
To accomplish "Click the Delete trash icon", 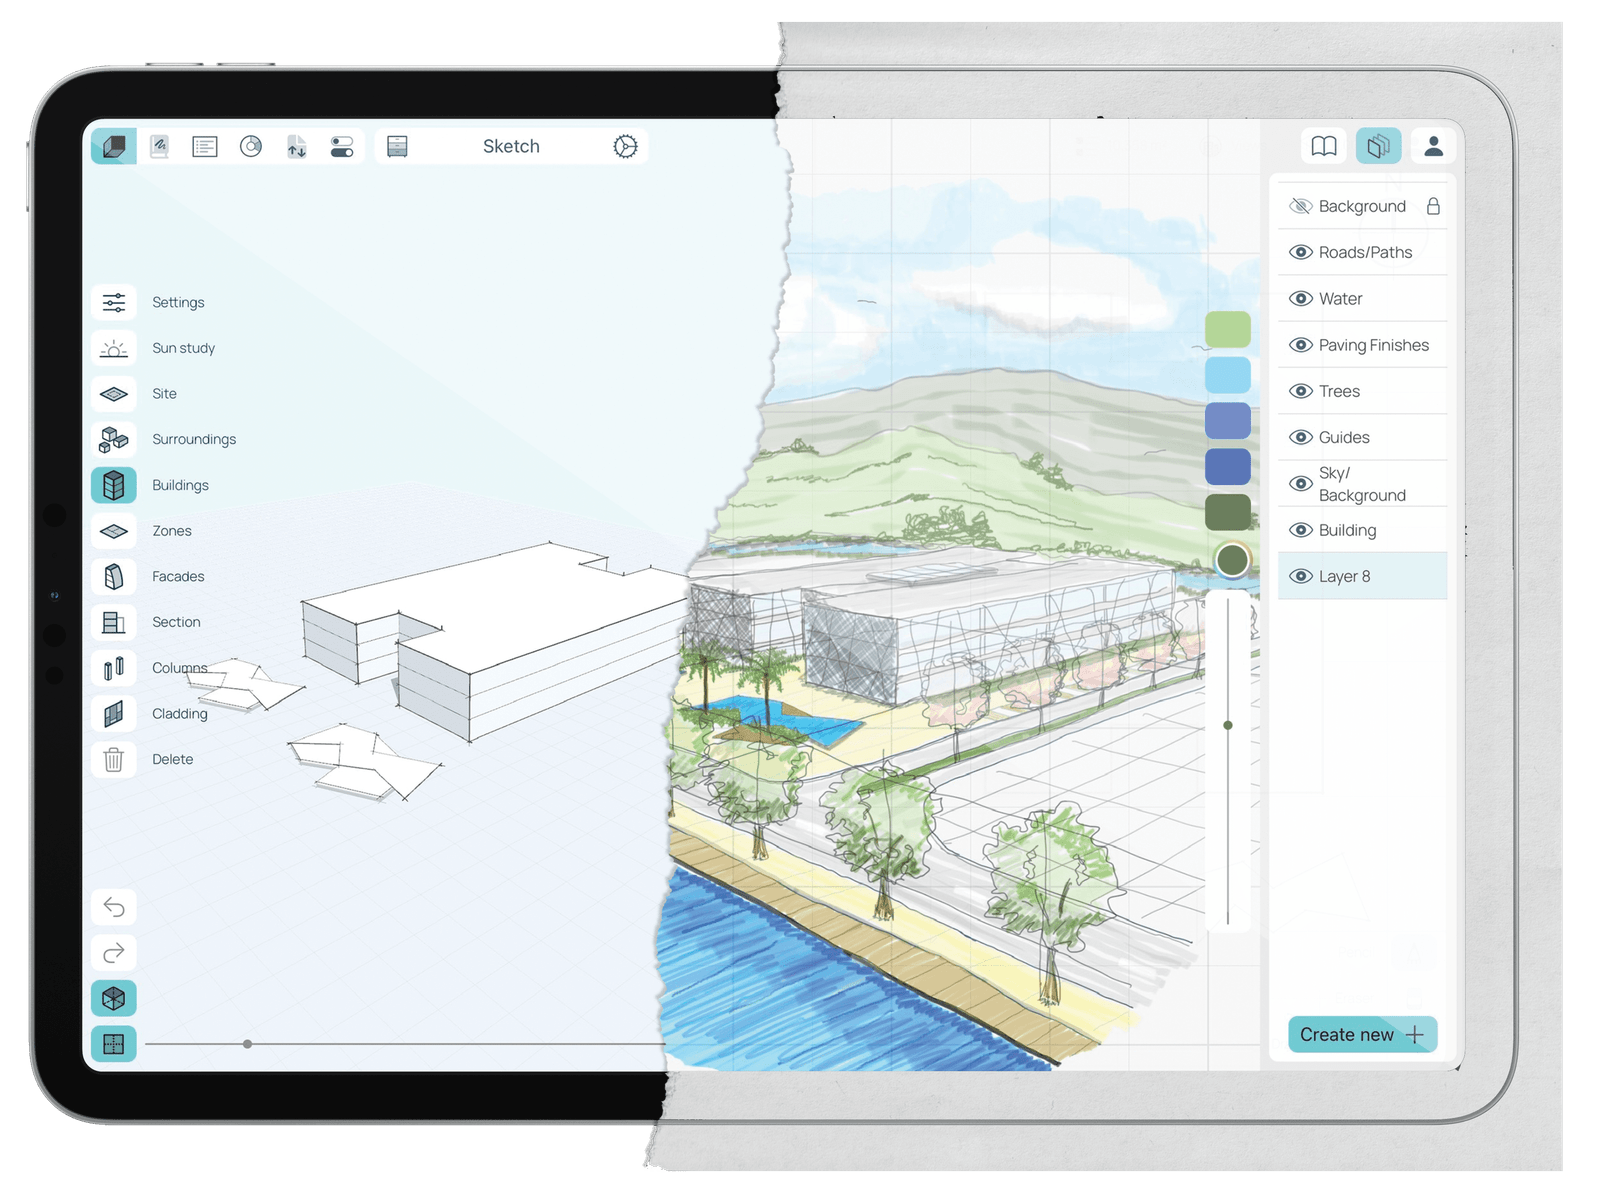I will 114,759.
